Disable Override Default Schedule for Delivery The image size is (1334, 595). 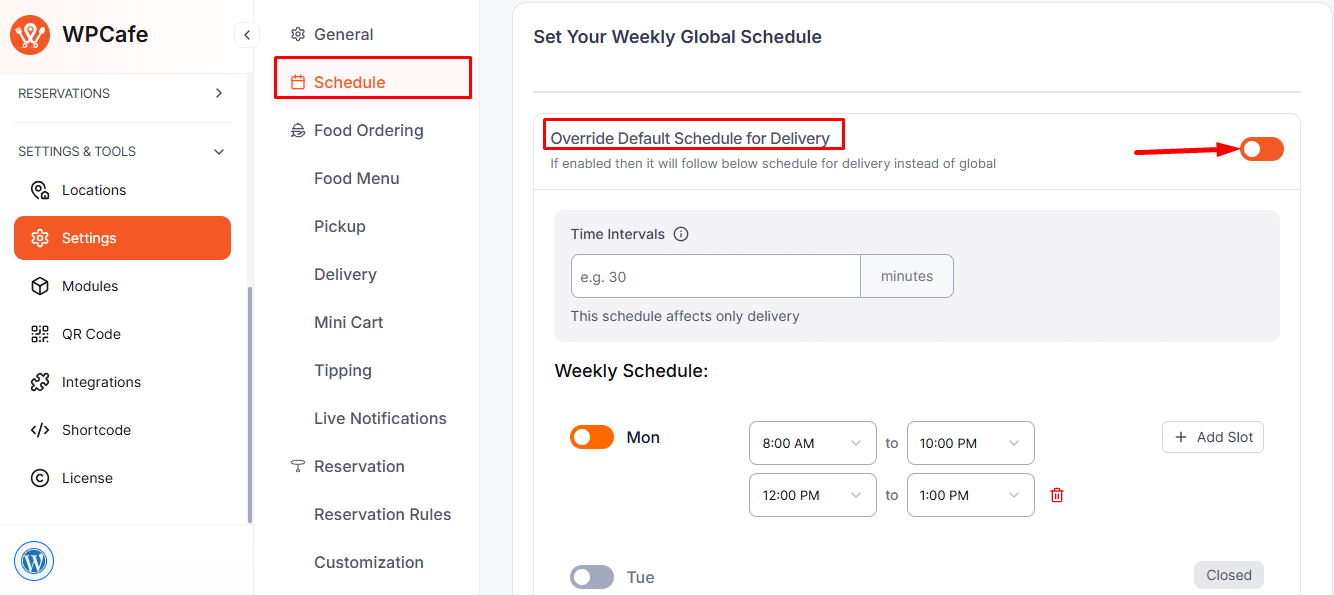point(1261,149)
